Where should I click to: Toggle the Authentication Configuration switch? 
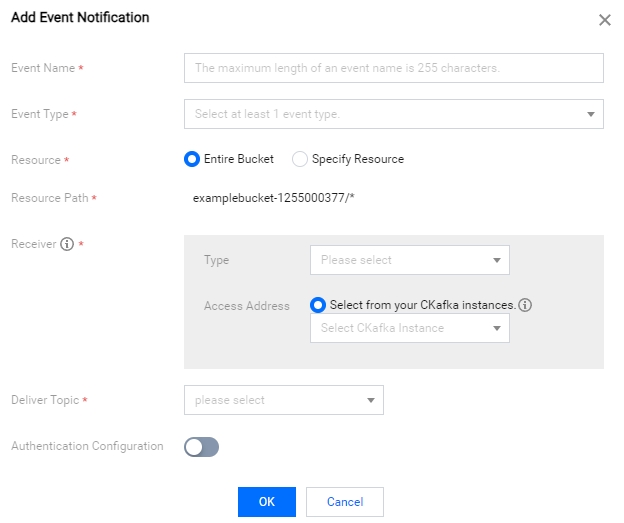[x=201, y=447]
